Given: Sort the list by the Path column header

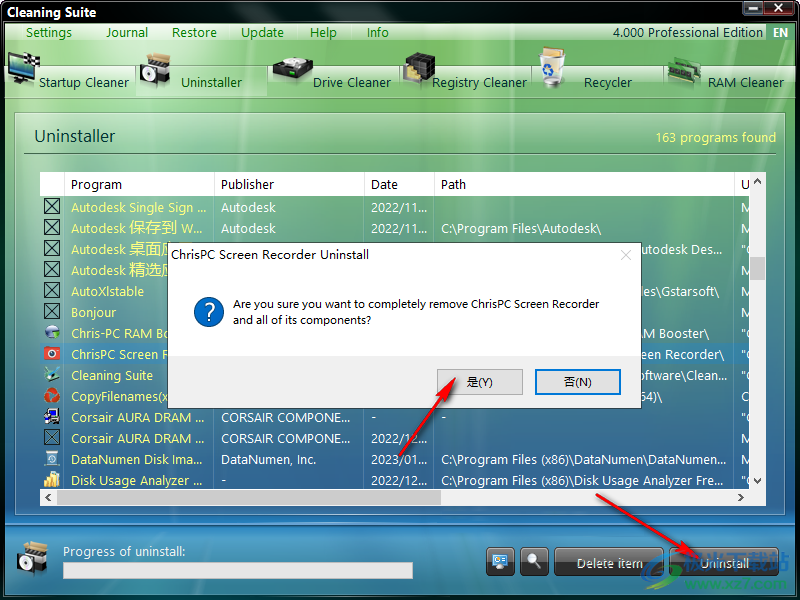Looking at the screenshot, I should click(x=584, y=184).
